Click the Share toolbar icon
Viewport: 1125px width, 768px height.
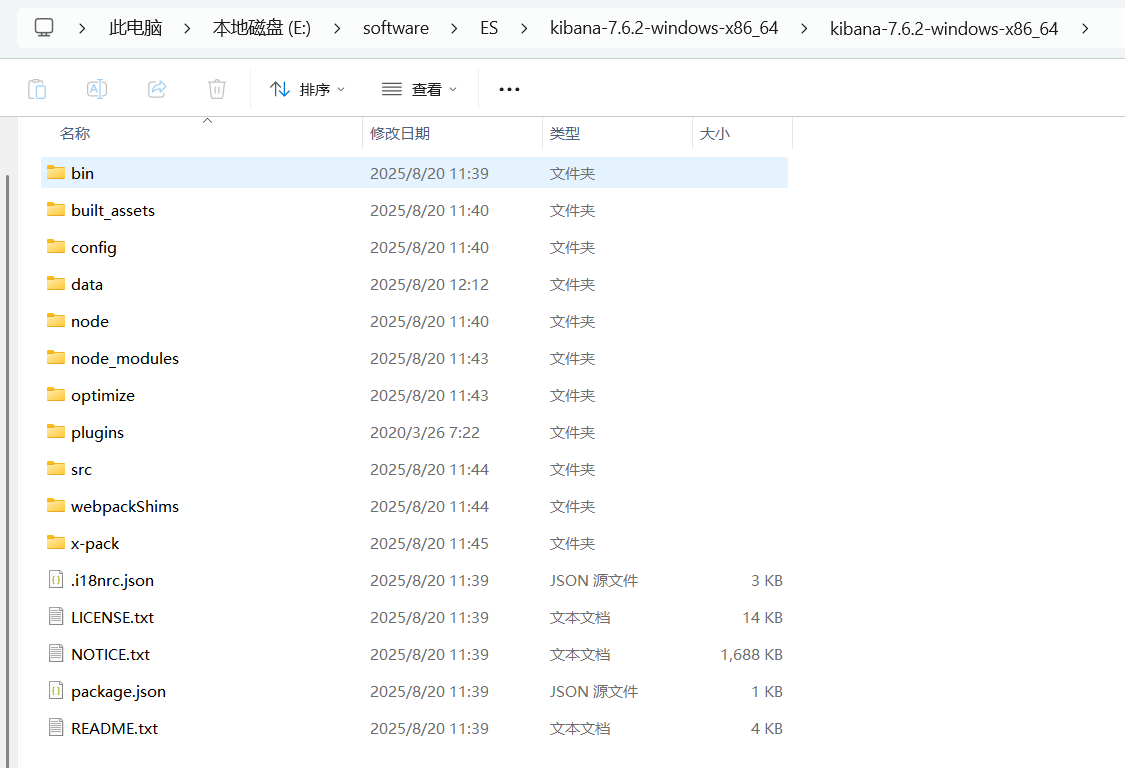(x=157, y=89)
